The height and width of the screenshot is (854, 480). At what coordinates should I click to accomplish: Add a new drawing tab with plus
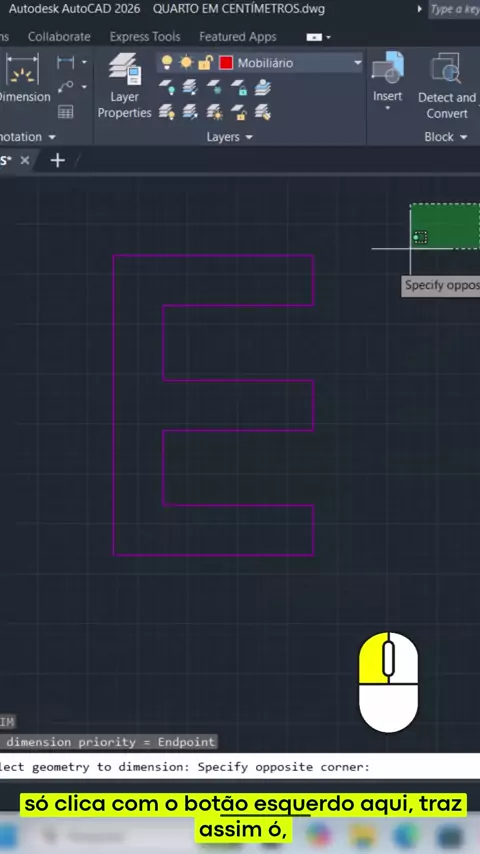coord(57,160)
